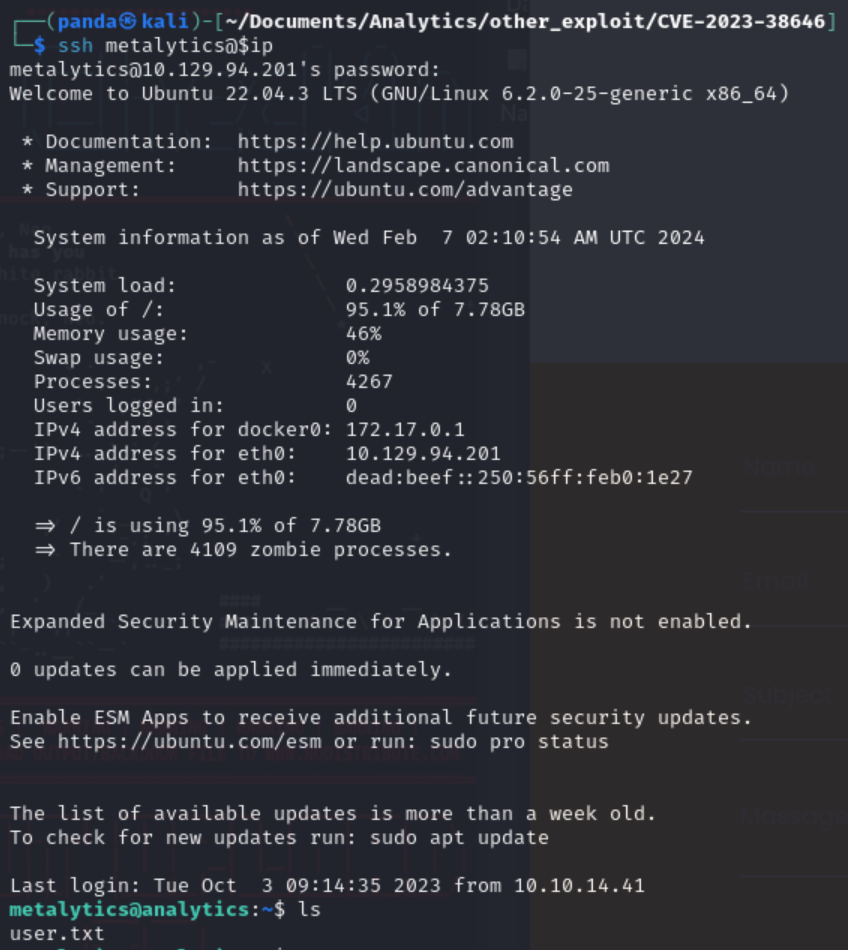The image size is (848, 950).
Task: Click the panda username in prompt
Action: [87, 22]
